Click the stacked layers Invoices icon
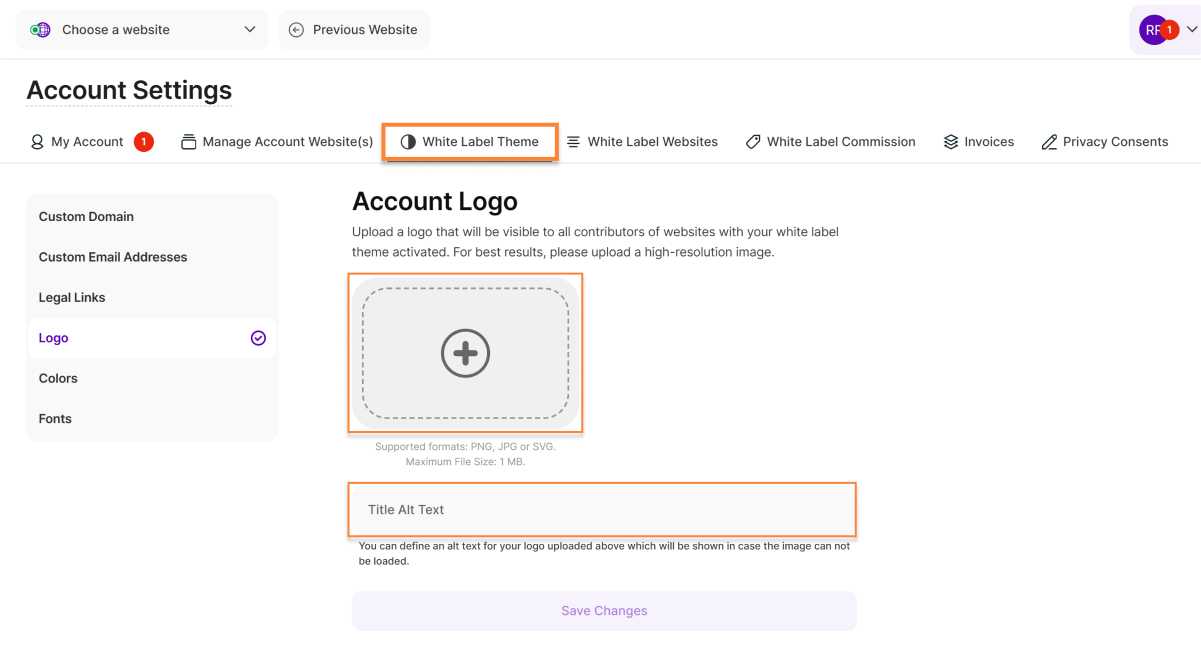1201x665 pixels. [x=951, y=142]
